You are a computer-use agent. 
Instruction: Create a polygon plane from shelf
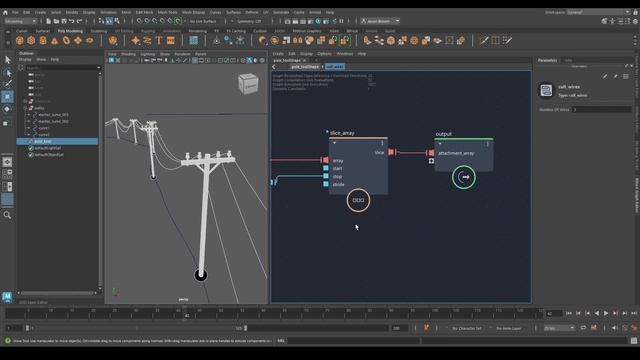click(78, 40)
